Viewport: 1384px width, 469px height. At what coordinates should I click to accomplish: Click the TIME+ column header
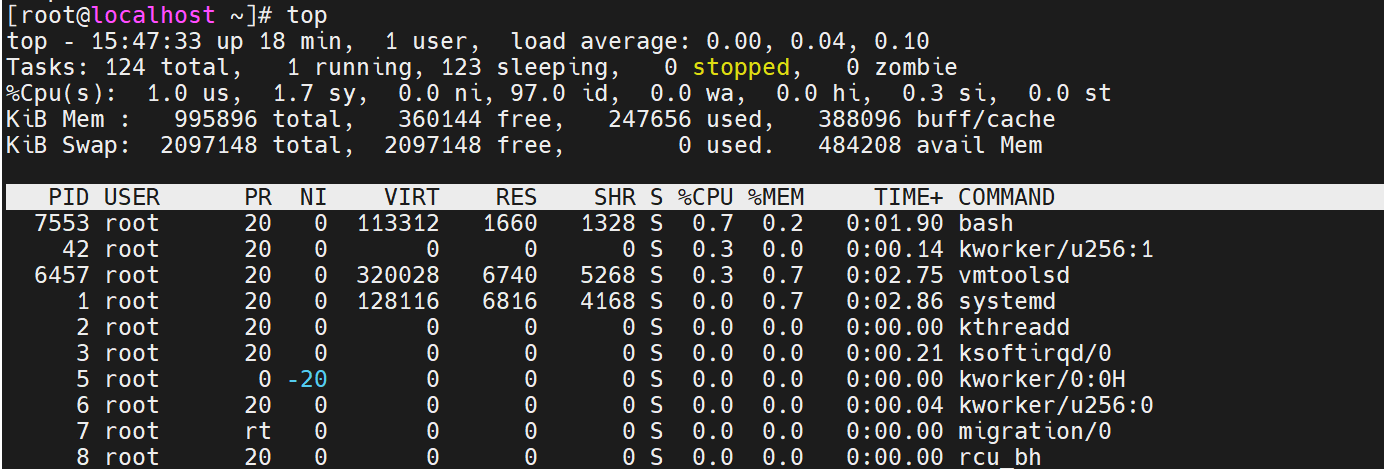point(909,197)
